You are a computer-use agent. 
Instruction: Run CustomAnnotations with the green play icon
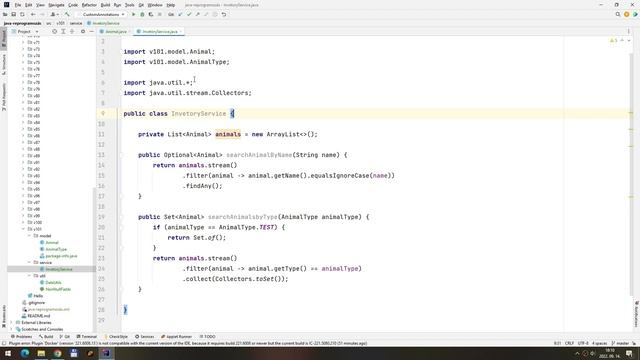[x=133, y=14]
